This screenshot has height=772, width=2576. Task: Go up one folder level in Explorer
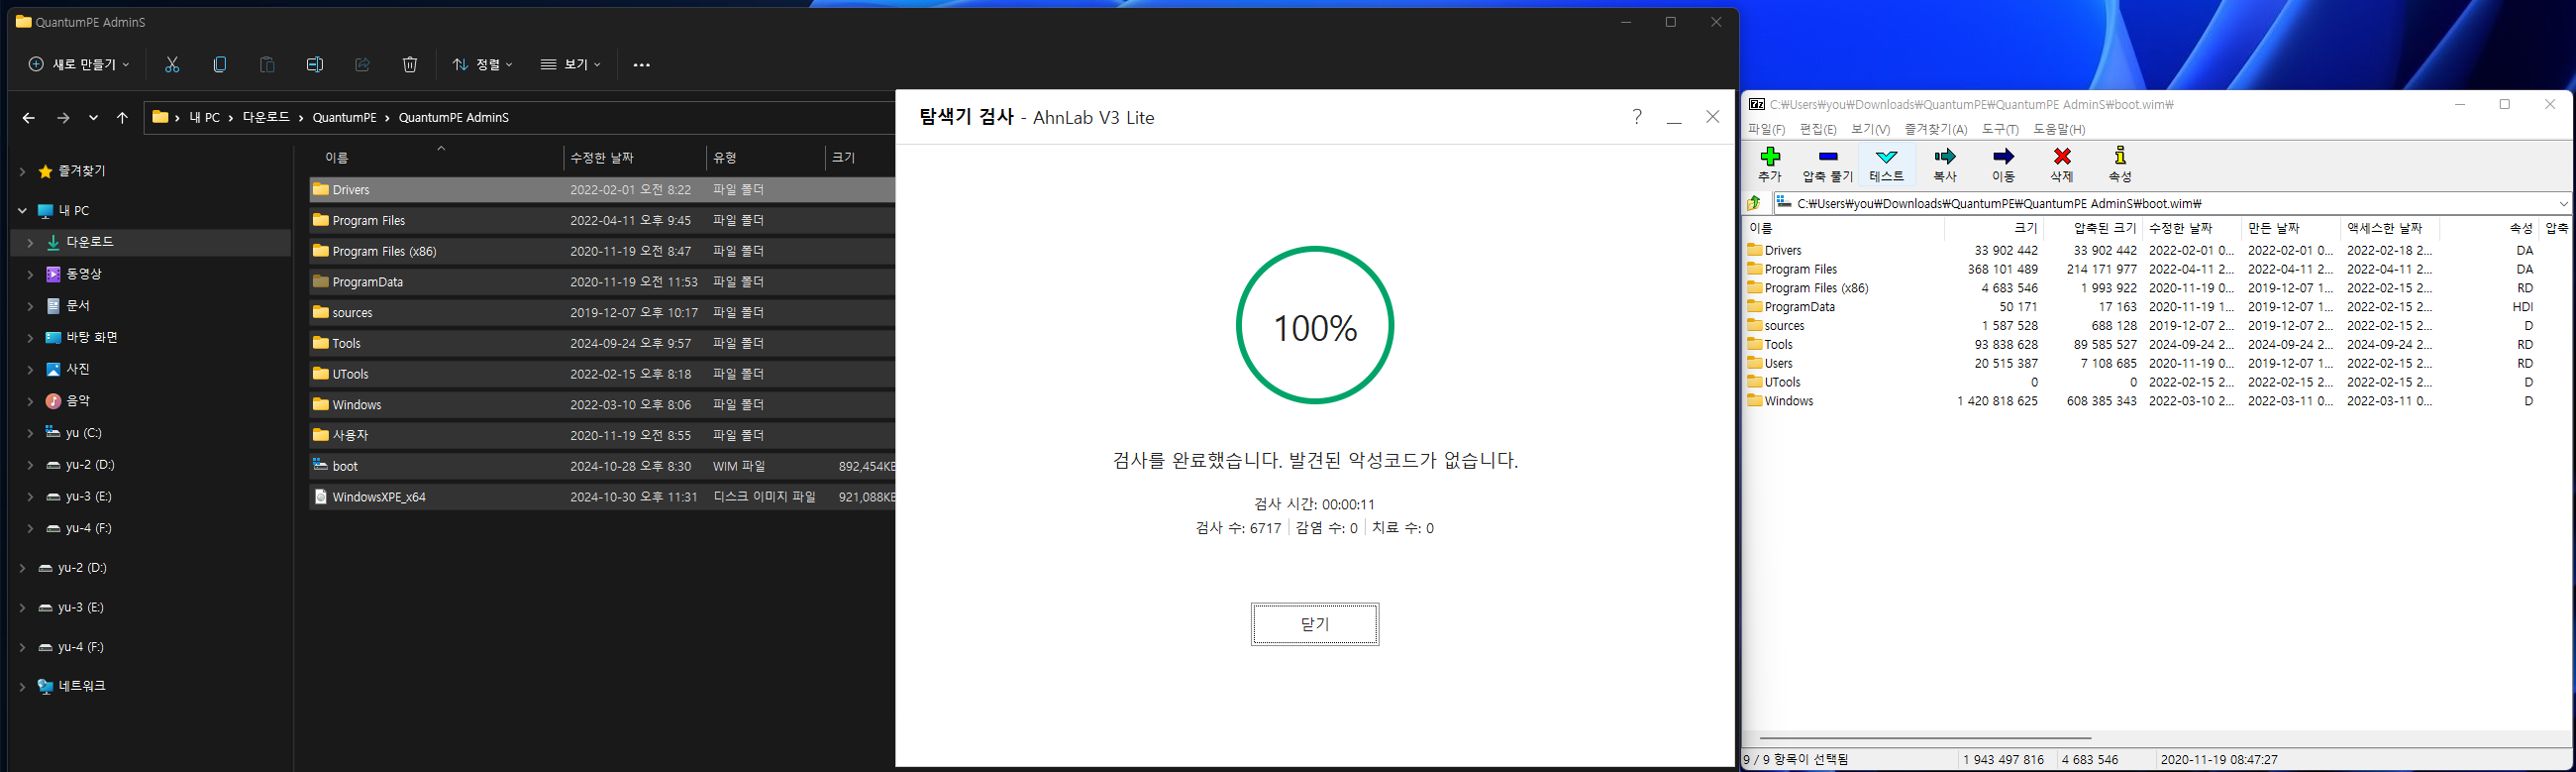tap(122, 118)
